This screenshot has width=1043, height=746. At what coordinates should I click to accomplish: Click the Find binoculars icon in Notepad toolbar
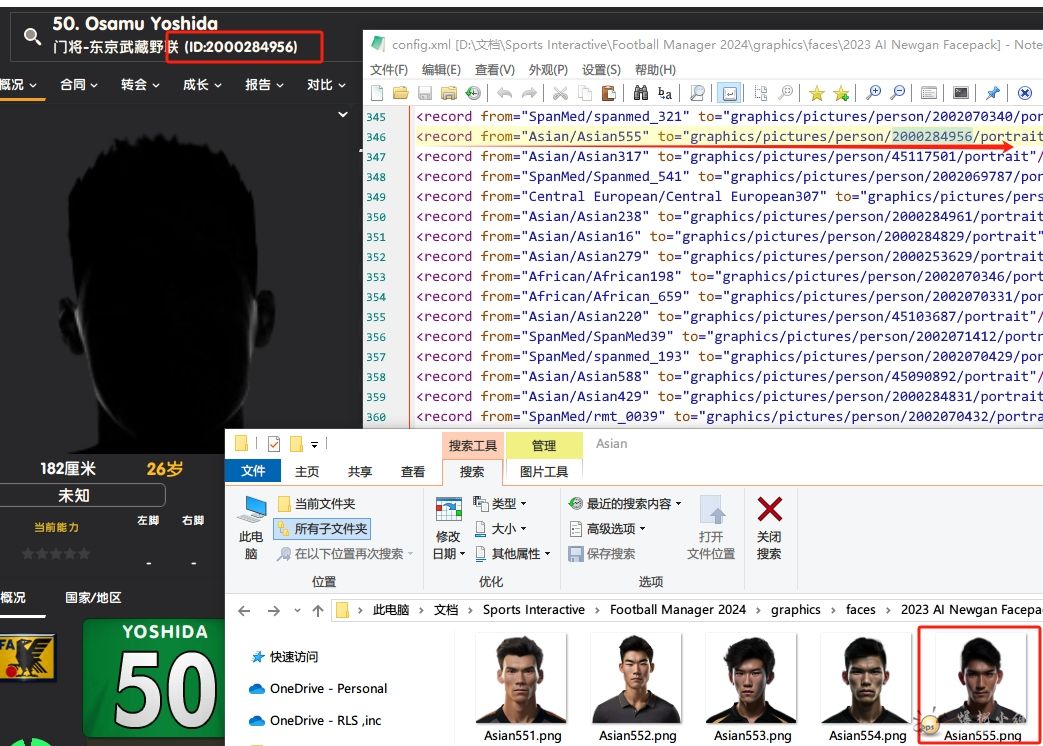pos(640,93)
